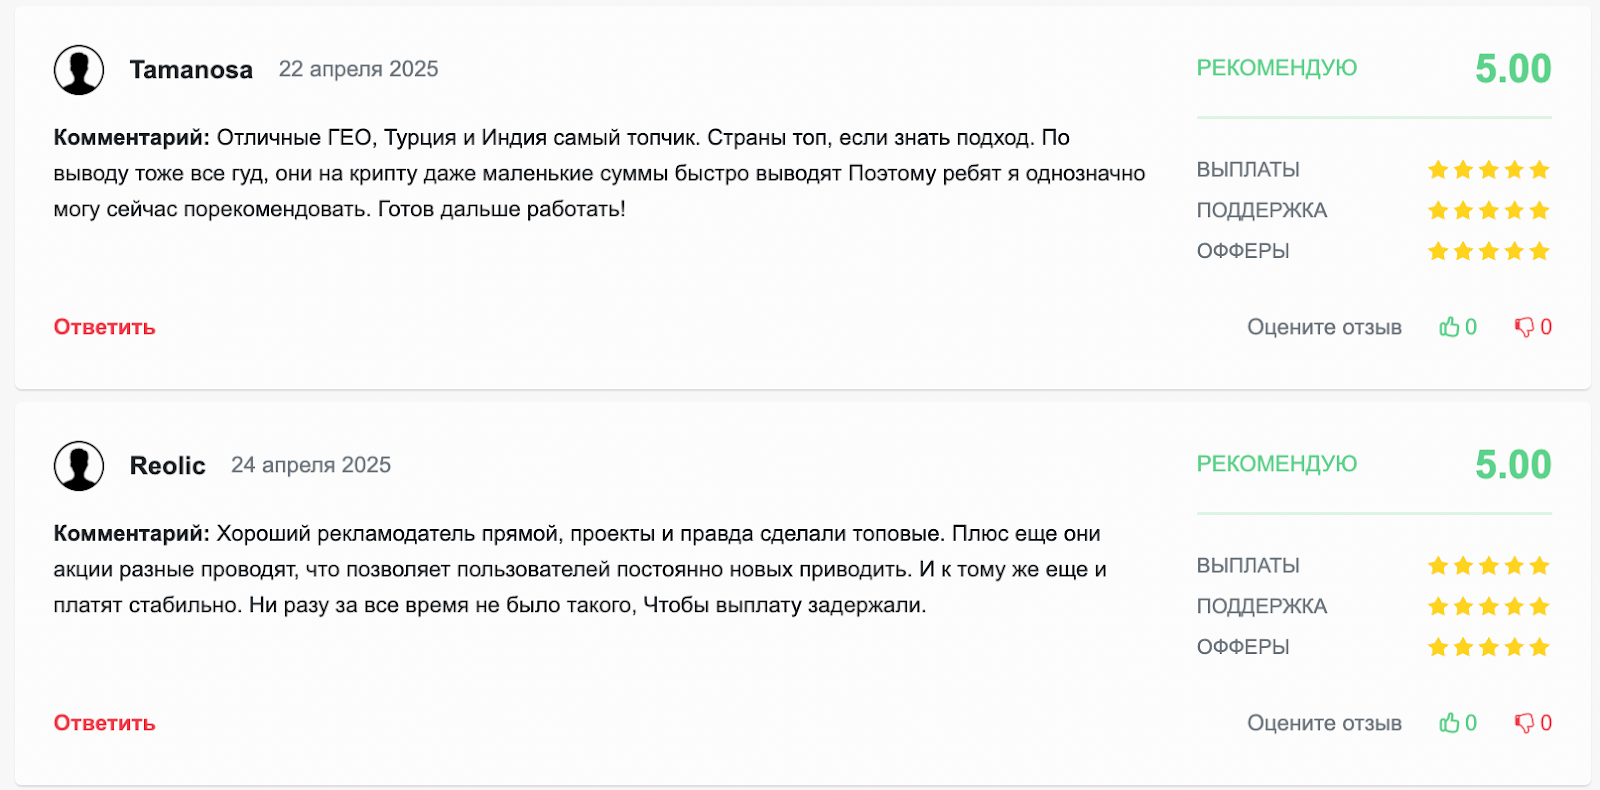The width and height of the screenshot is (1600, 790).
Task: Click Ответить under Reolic's comment
Action: pyautogui.click(x=103, y=722)
